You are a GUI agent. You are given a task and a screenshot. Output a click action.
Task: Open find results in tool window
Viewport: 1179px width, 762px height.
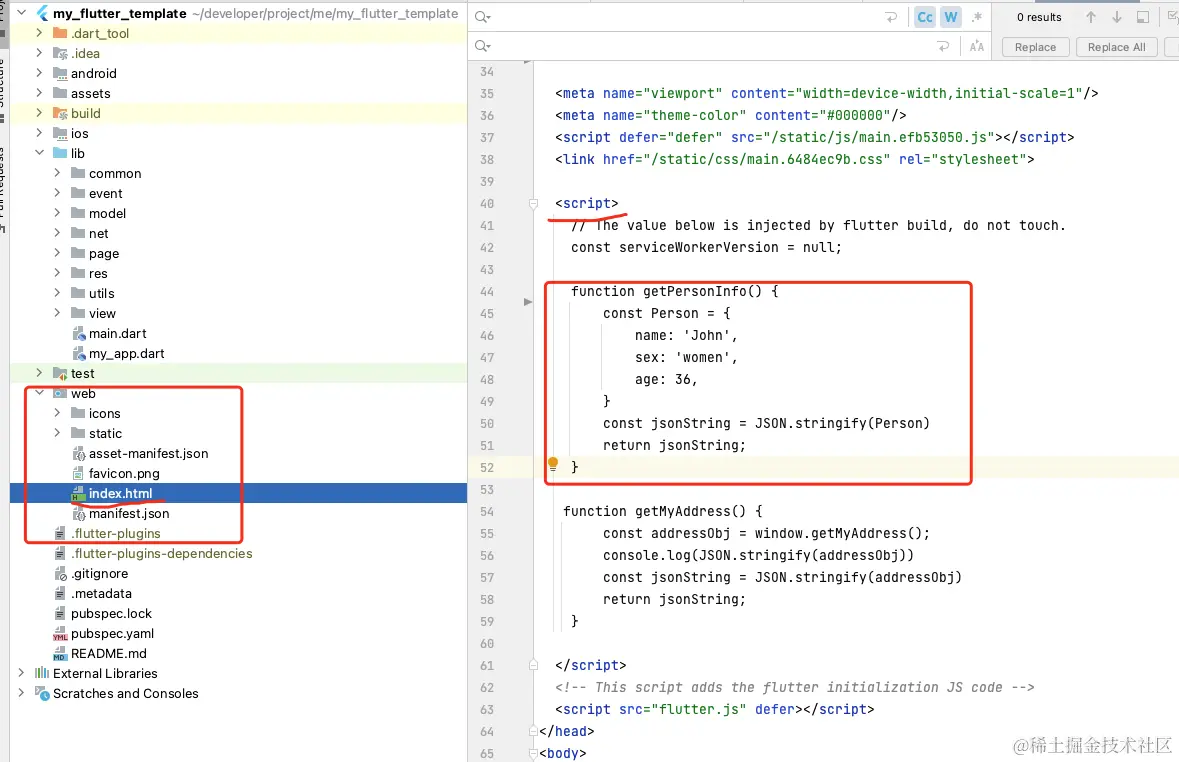click(x=1143, y=17)
